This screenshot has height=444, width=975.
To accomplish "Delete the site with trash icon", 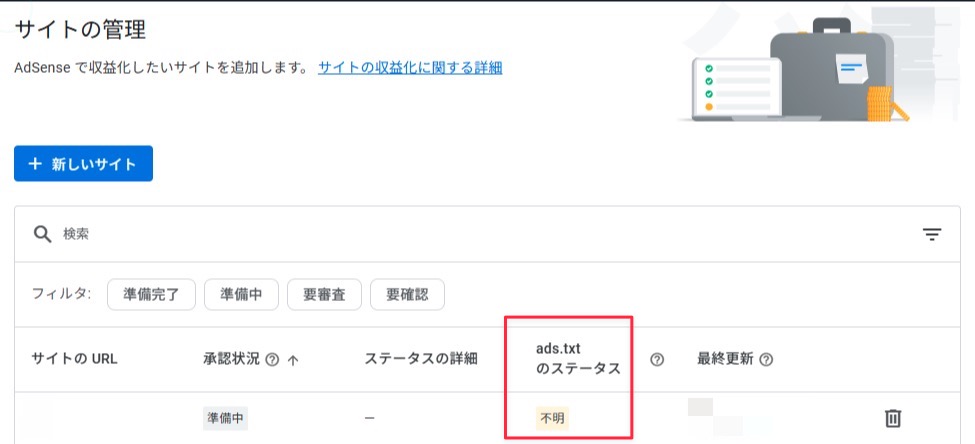I will point(893,418).
